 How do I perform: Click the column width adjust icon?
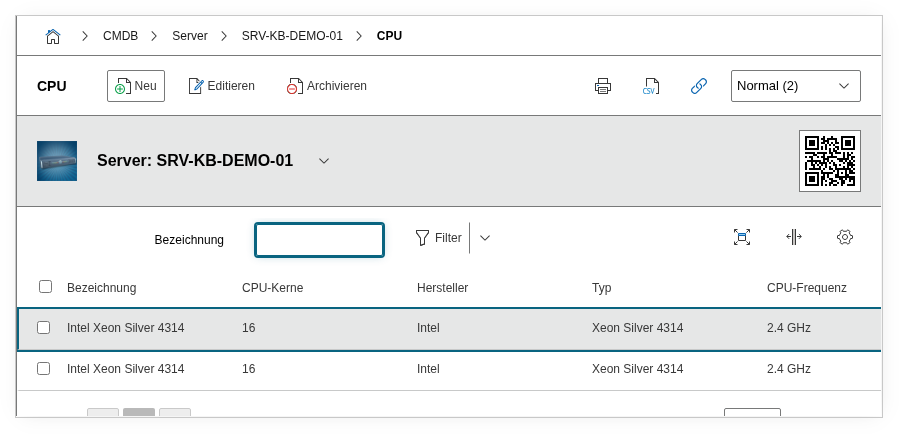click(x=793, y=237)
